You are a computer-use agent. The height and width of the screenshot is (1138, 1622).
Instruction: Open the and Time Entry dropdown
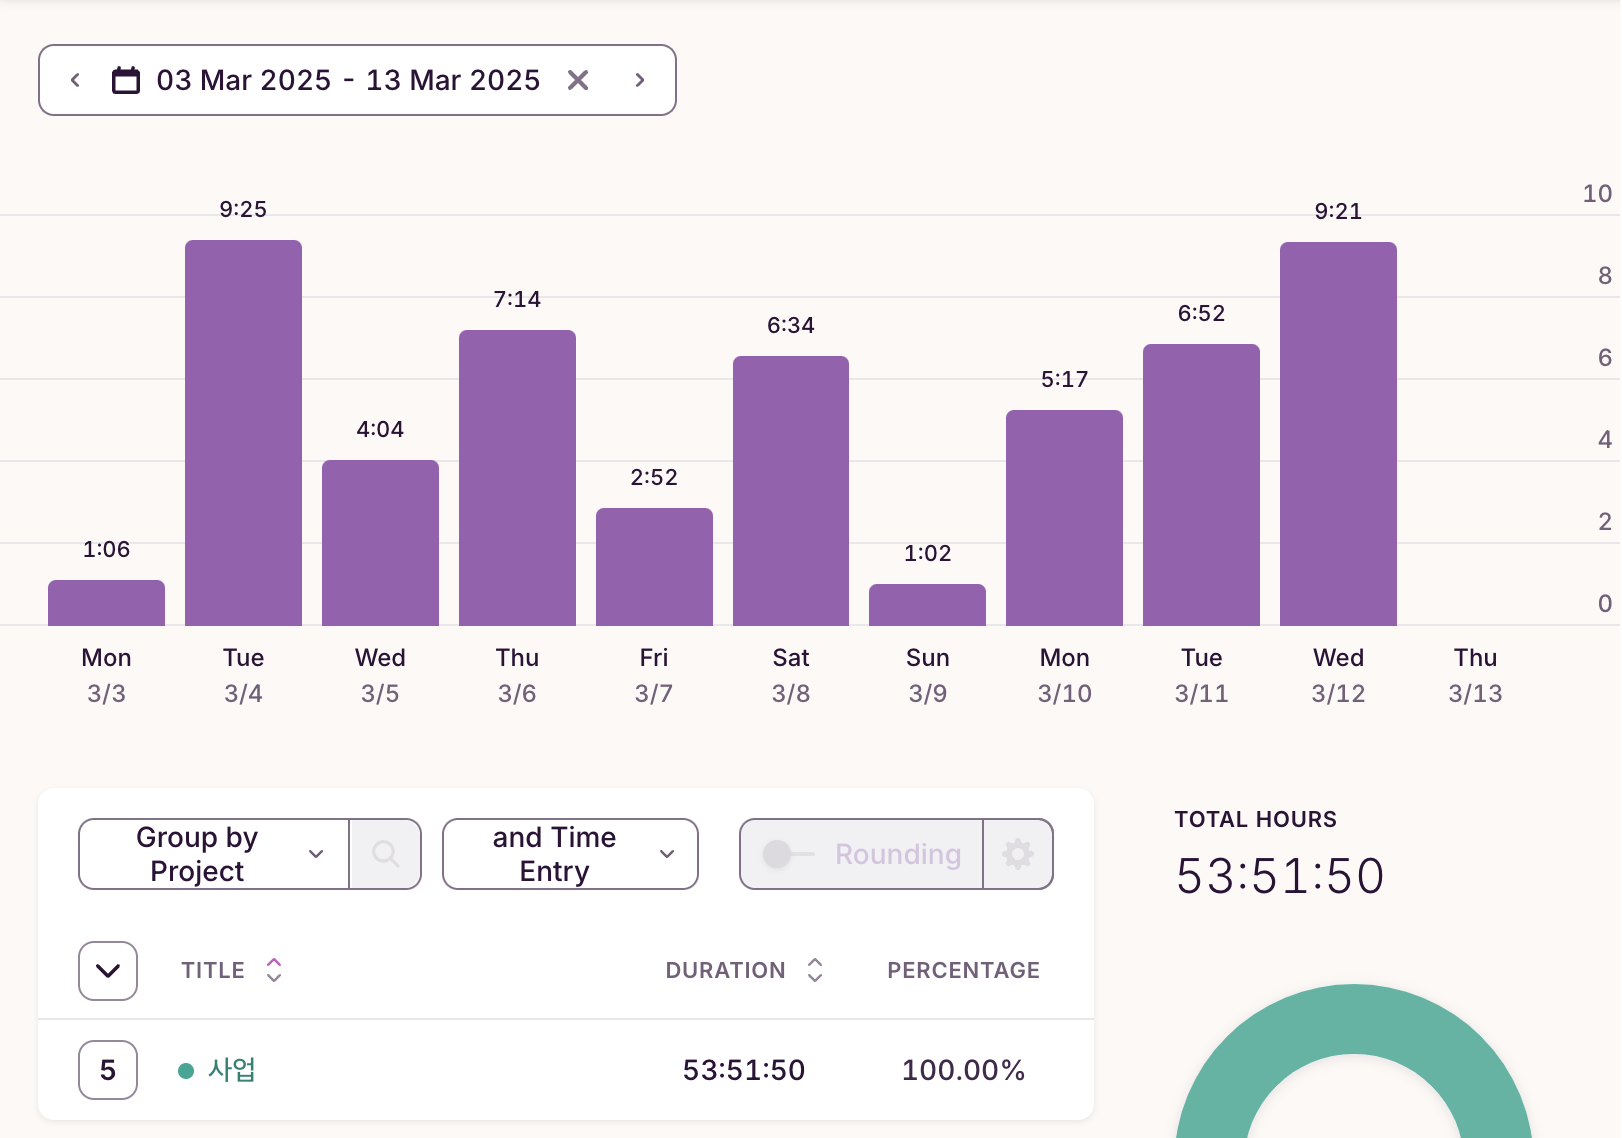click(570, 854)
